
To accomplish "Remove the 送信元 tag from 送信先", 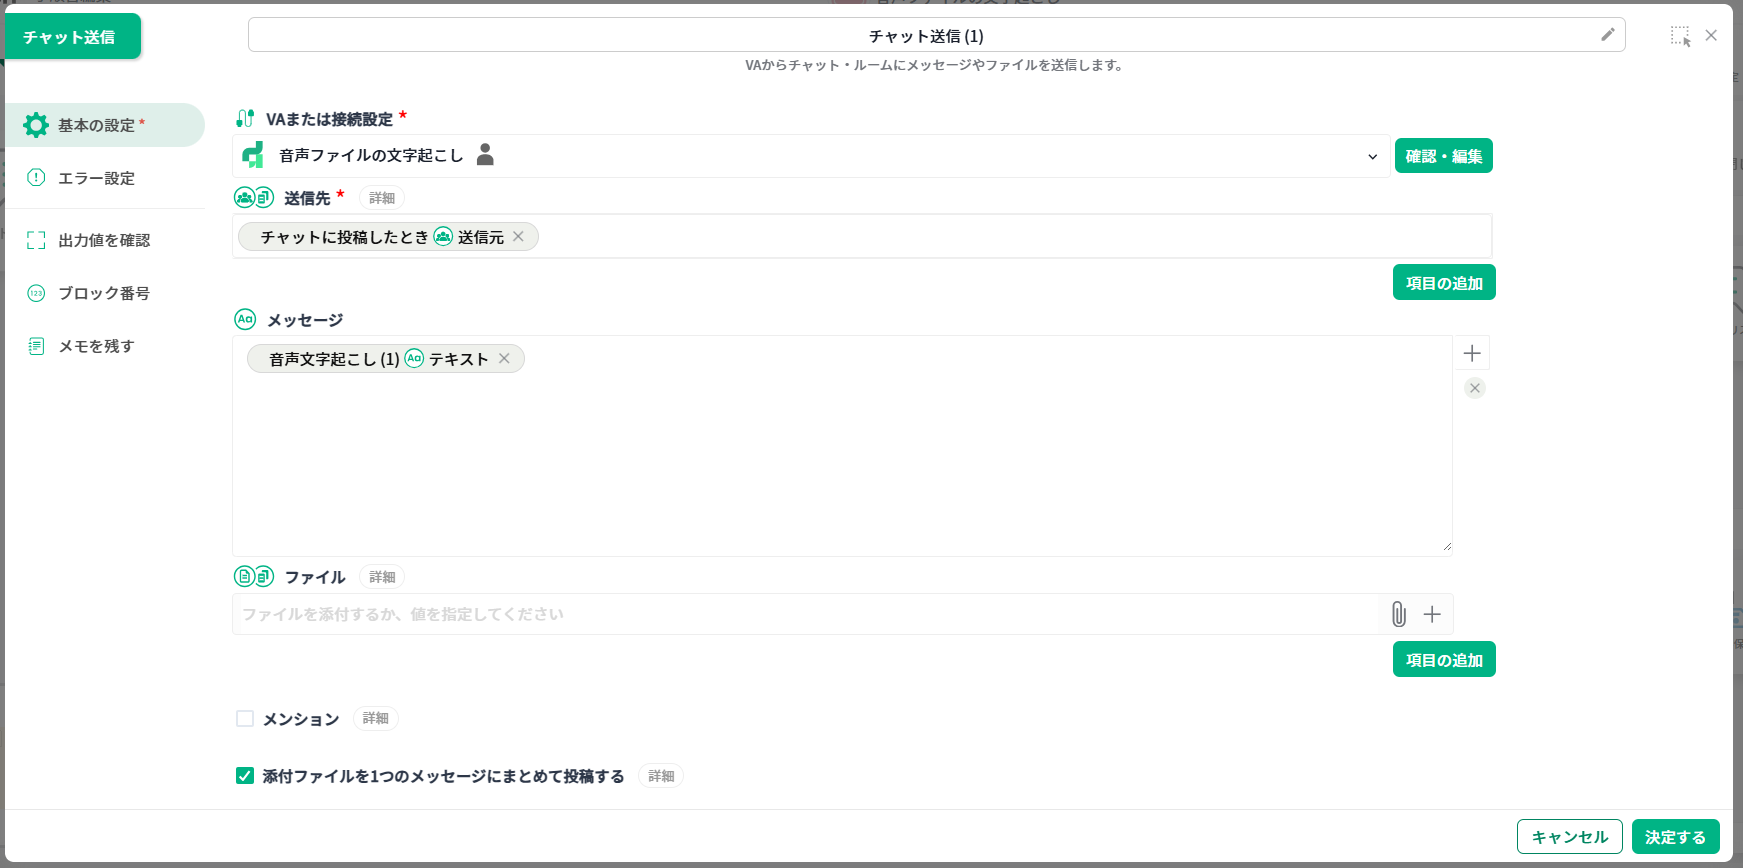I will pos(518,237).
